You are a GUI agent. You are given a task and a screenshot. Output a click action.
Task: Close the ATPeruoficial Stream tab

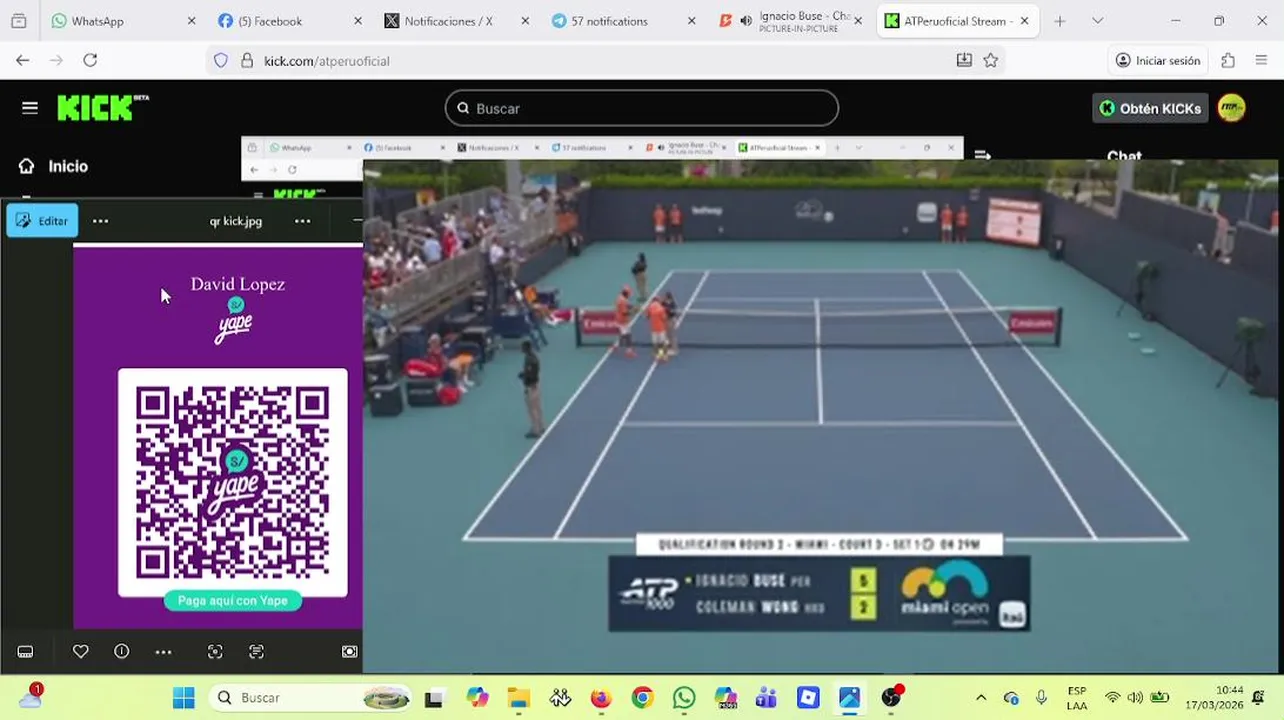click(x=1024, y=21)
